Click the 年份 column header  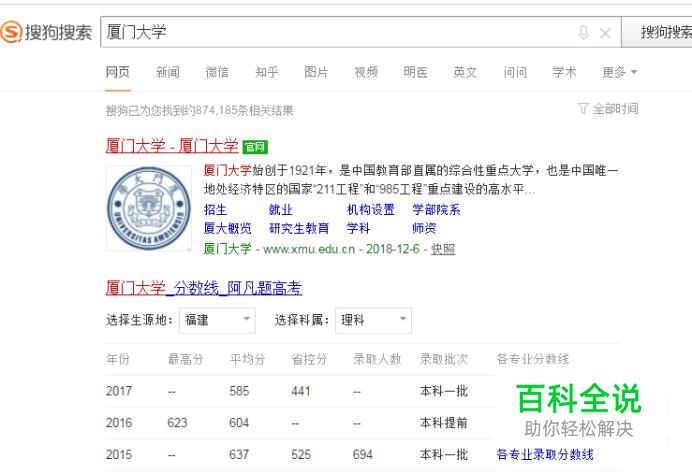tap(118, 359)
